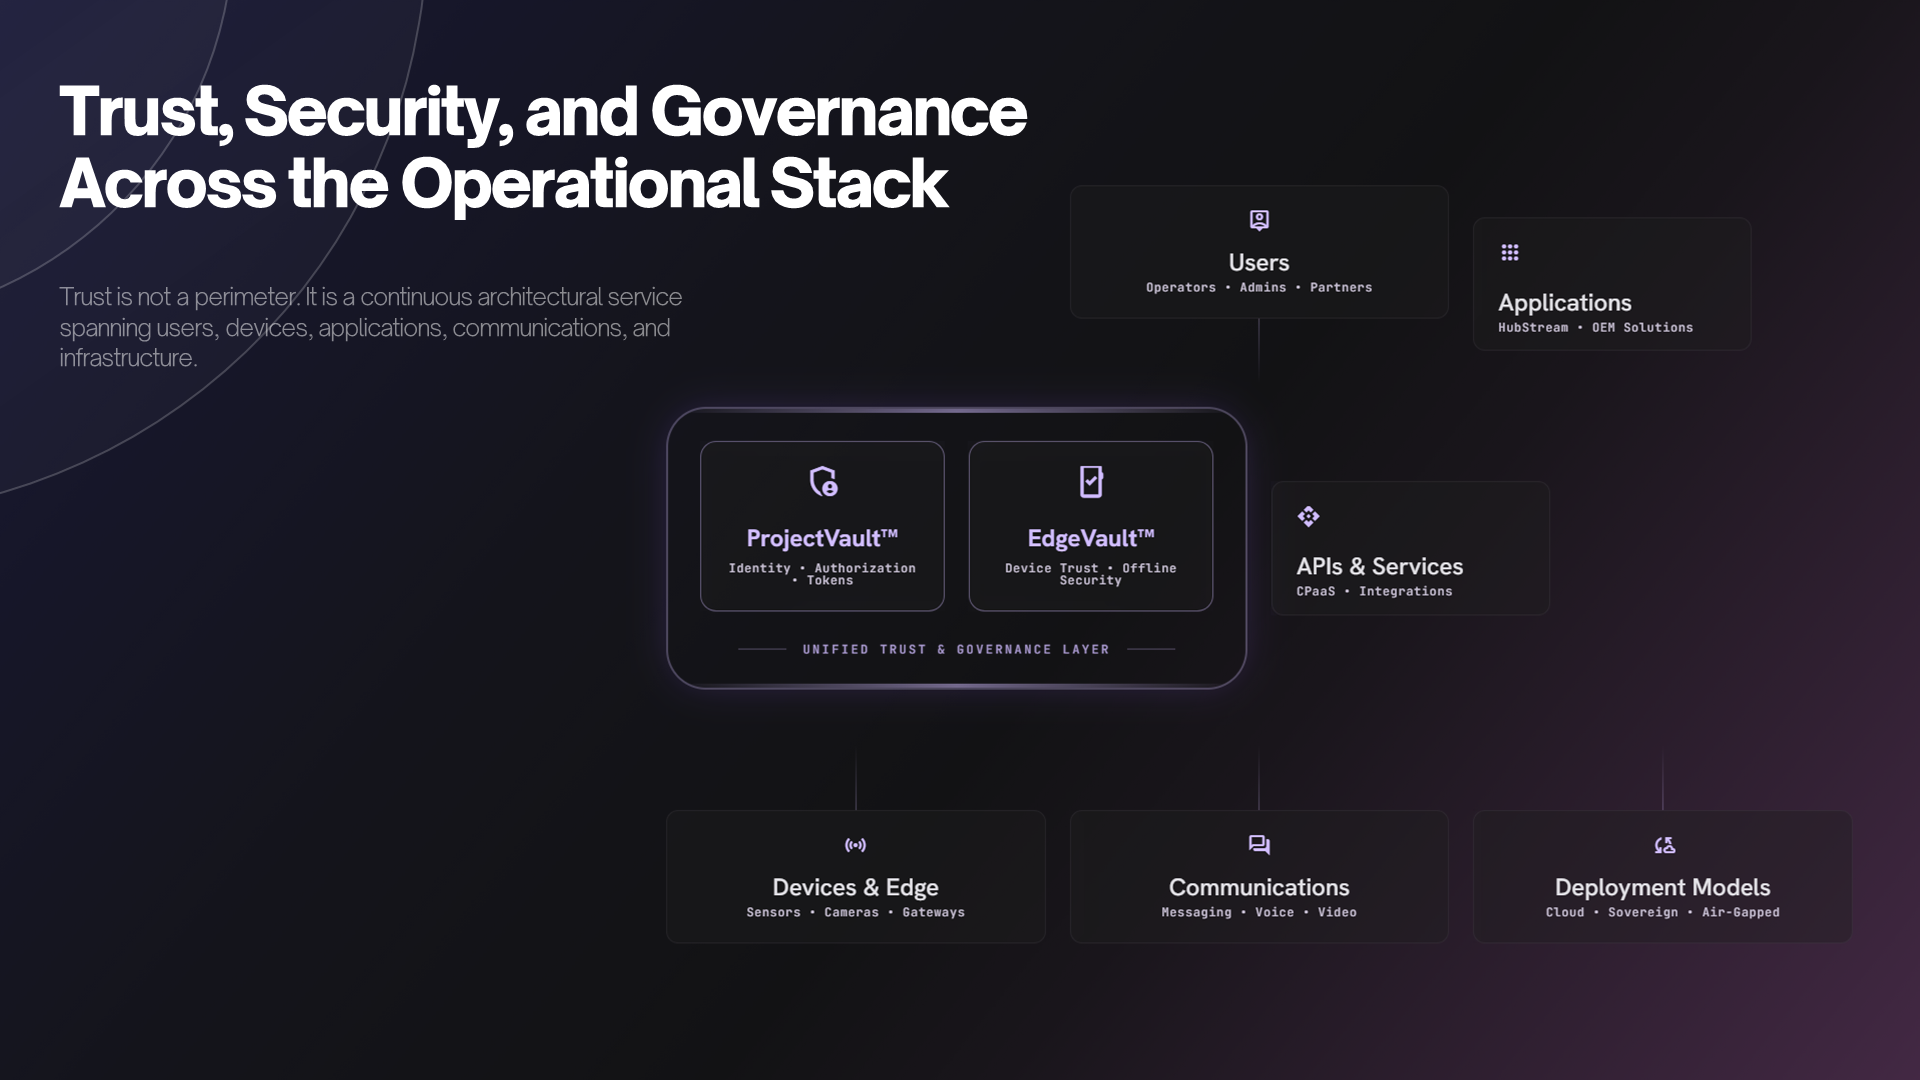The image size is (1920, 1080).
Task: Click 'Sensors • Cameras • Gateways' subtitle
Action: (x=856, y=912)
